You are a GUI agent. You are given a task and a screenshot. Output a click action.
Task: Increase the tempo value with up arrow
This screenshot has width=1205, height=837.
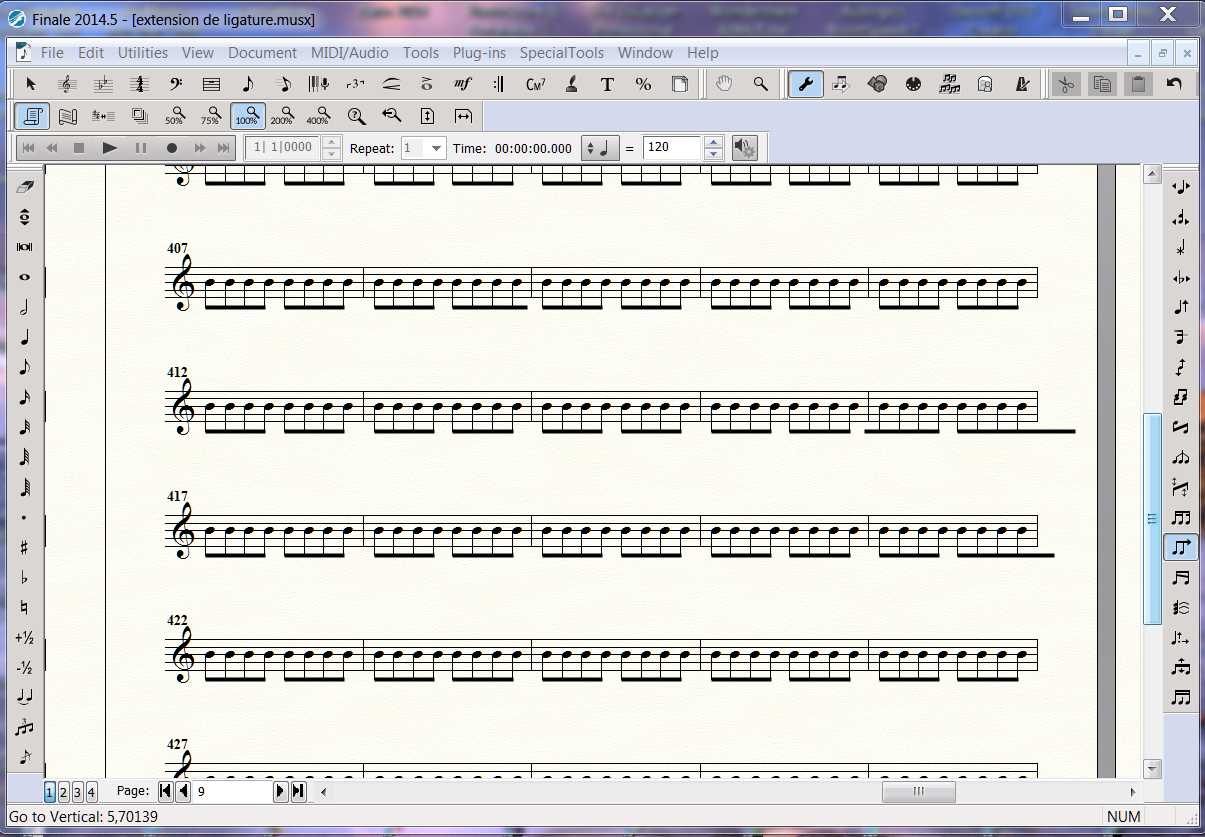point(713,143)
